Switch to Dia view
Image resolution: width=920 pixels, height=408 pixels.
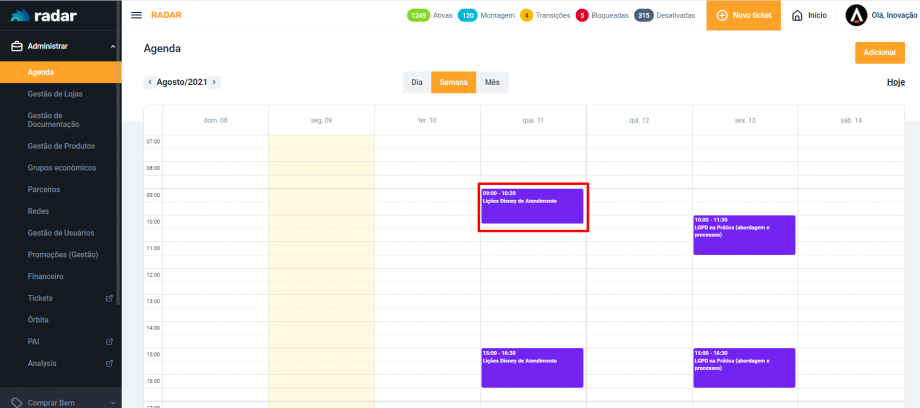pyautogui.click(x=417, y=82)
